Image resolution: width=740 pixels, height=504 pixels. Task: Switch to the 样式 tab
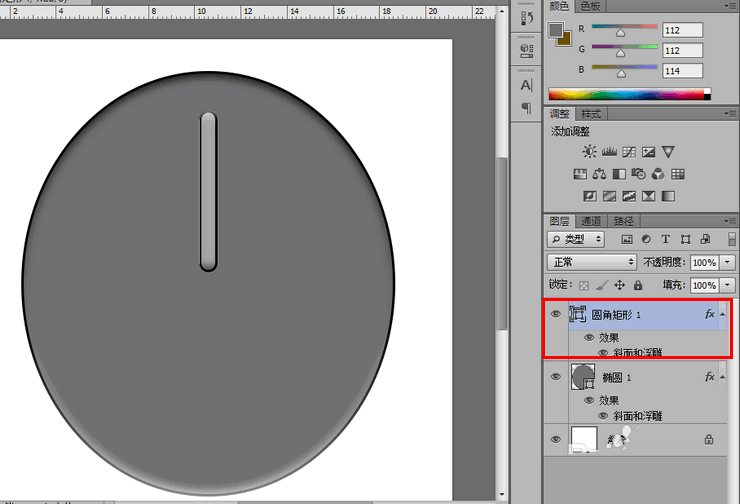tap(591, 114)
